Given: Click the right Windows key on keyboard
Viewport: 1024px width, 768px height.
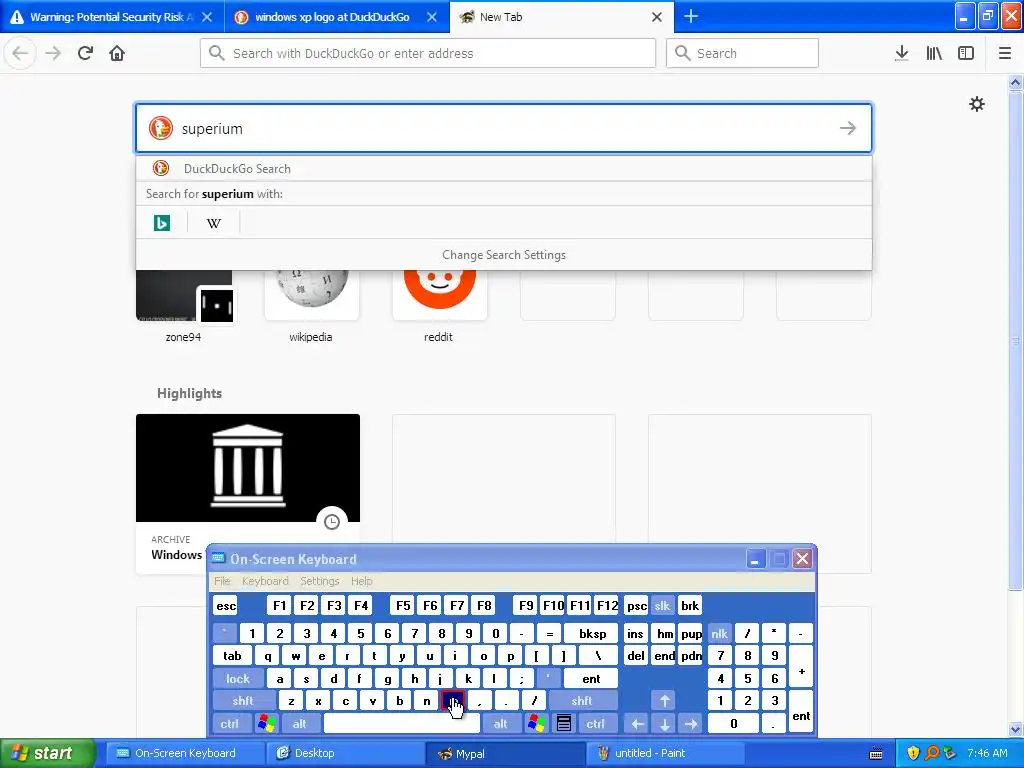Looking at the screenshot, I should (x=537, y=724).
